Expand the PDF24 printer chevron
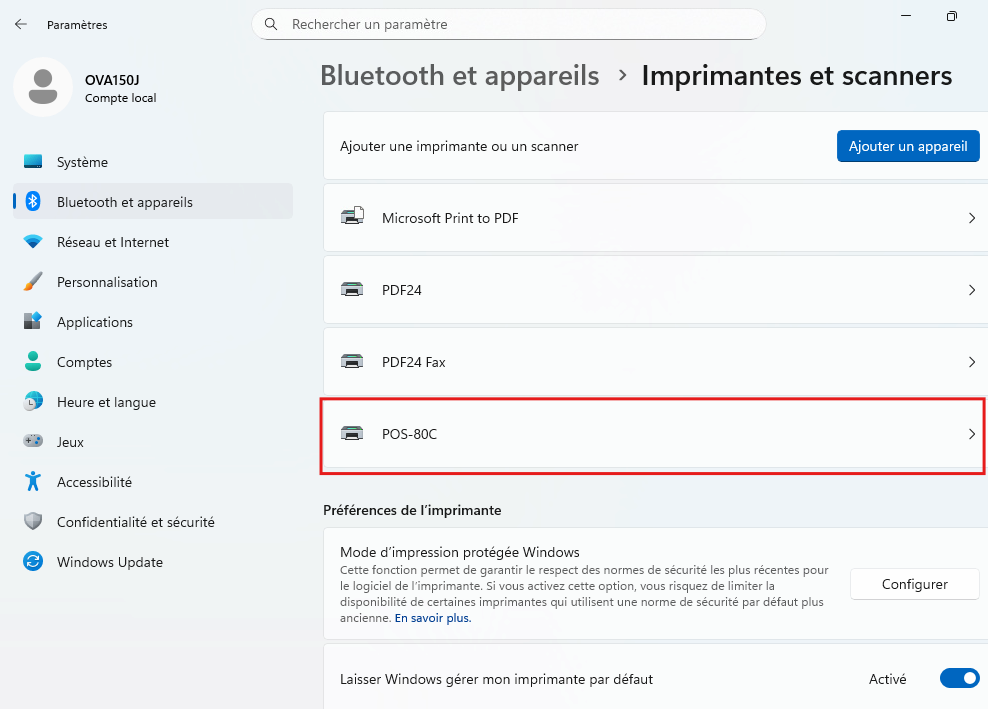 (971, 290)
